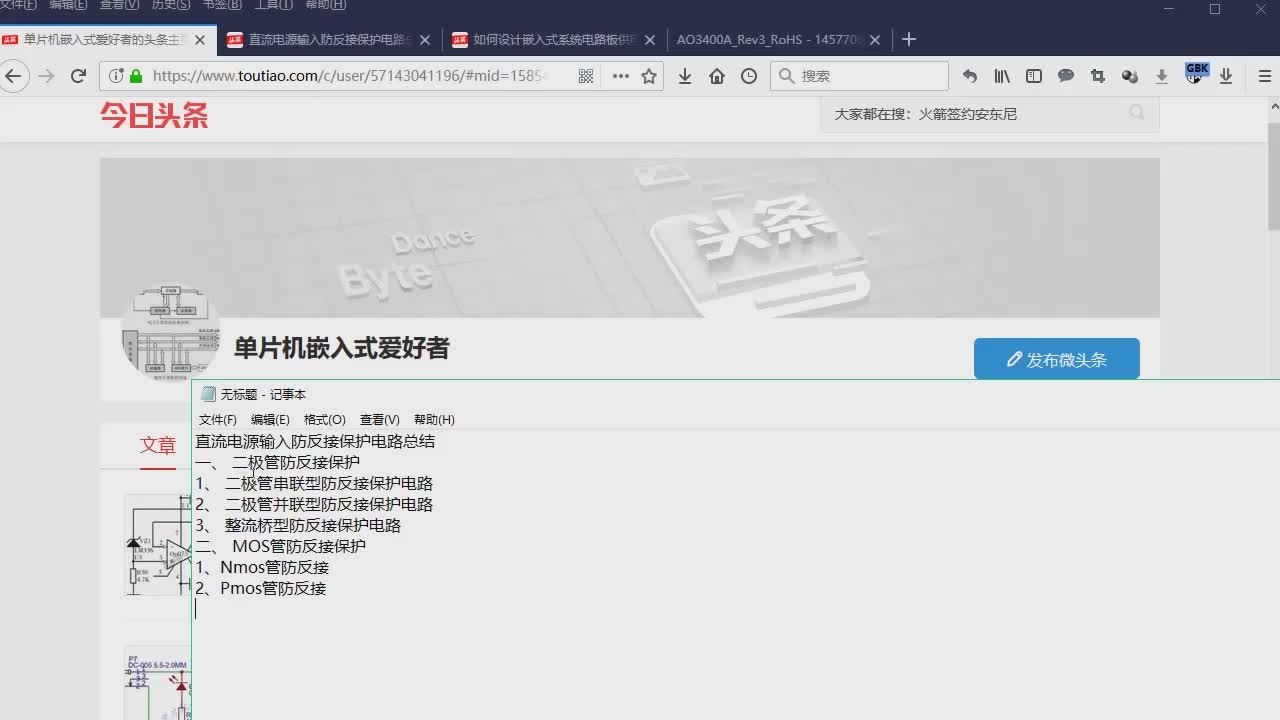Close the 单片机嵌入式爱好者 tab
1280x720 pixels.
pyautogui.click(x=200, y=40)
